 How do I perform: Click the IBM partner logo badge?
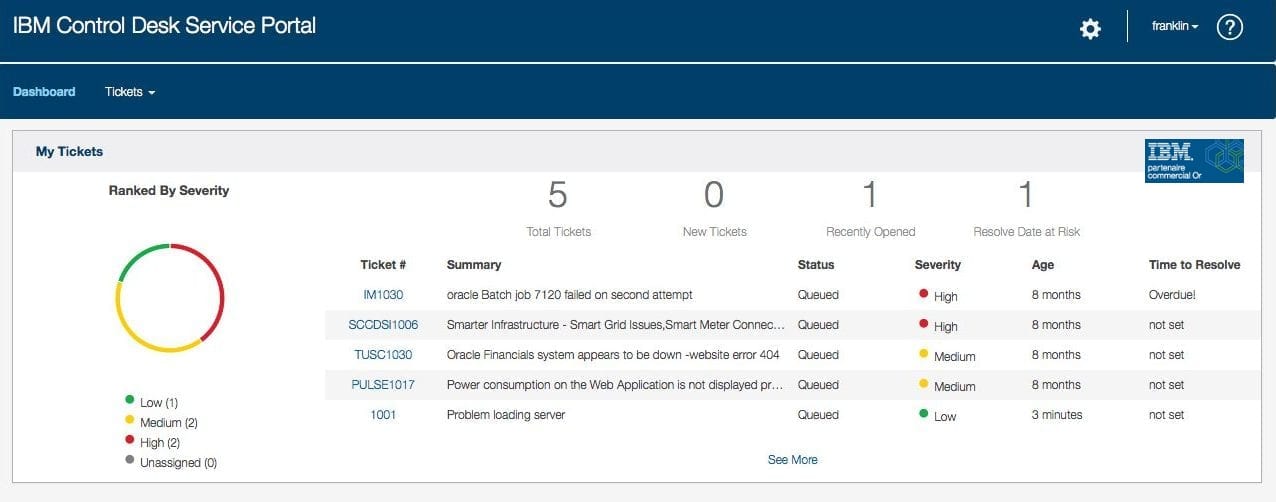(x=1194, y=161)
